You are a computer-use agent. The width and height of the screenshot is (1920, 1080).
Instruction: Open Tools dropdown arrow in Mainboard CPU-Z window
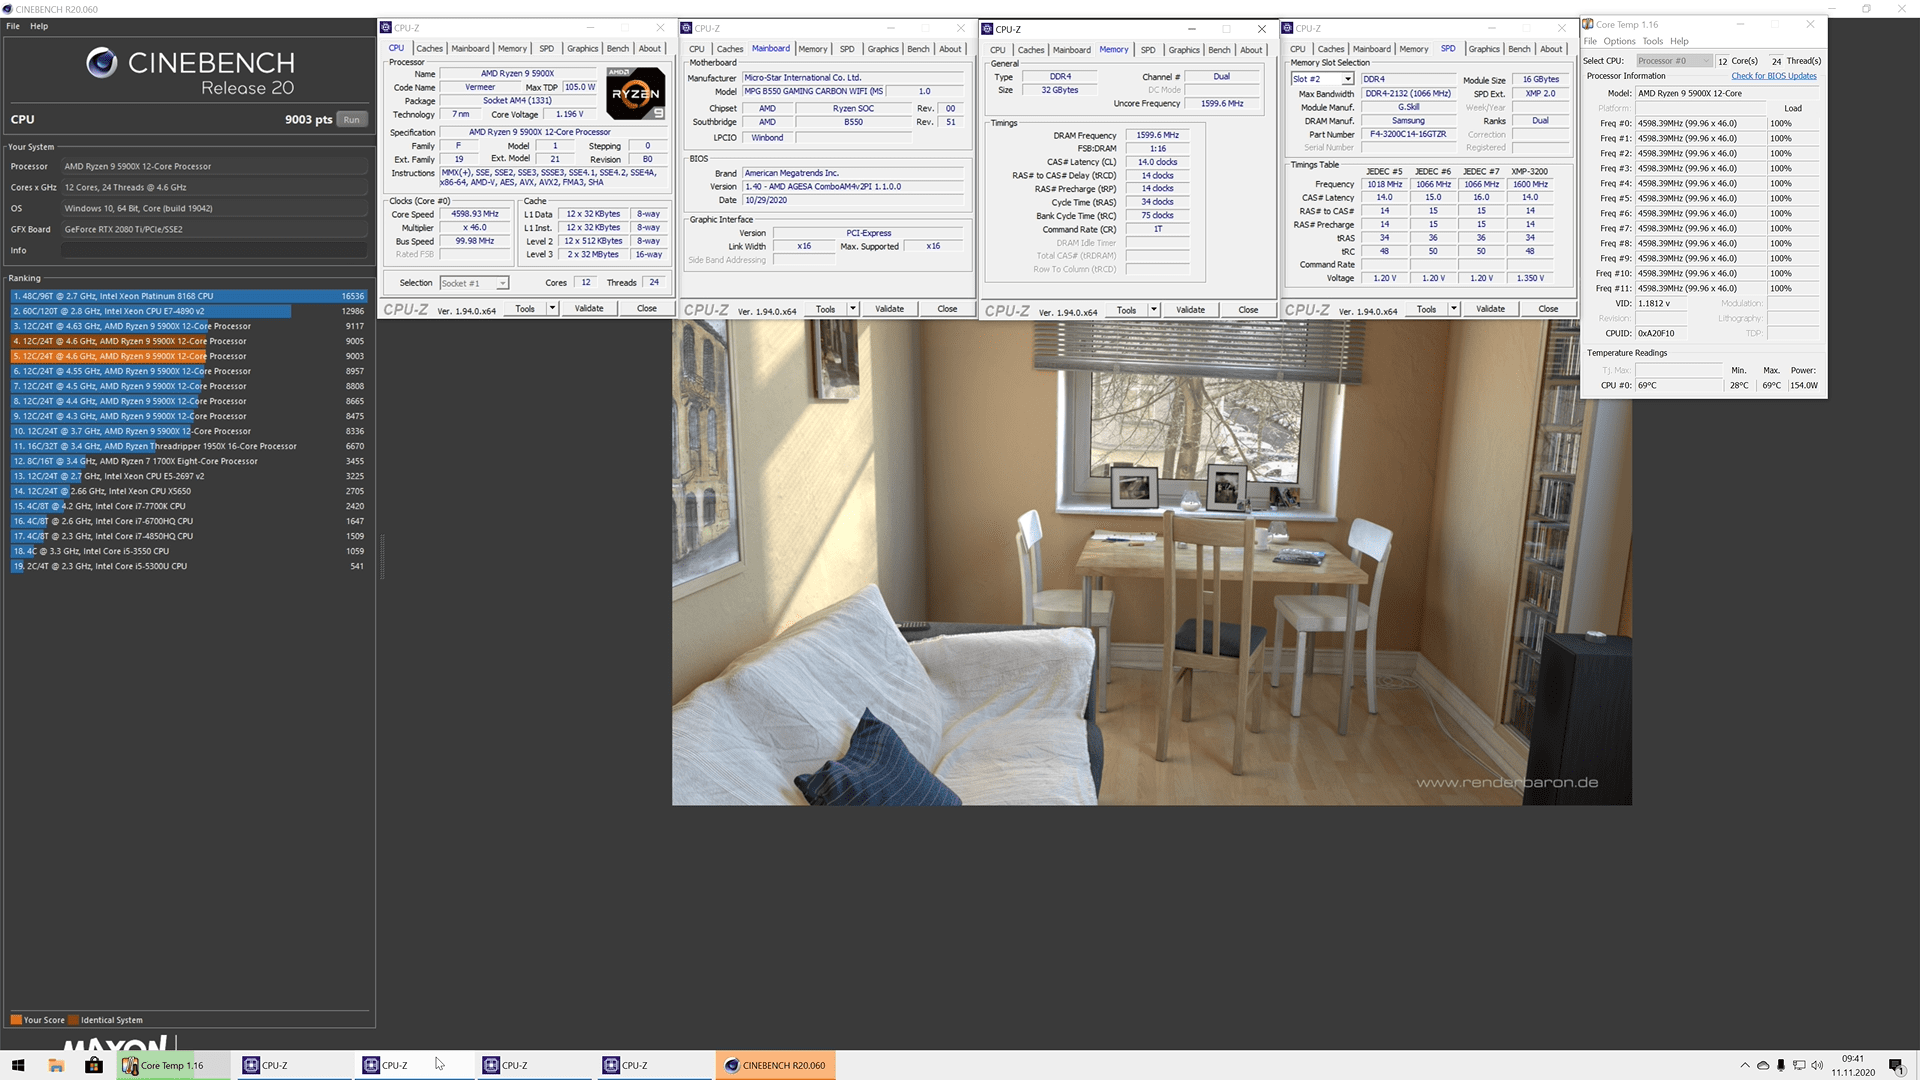853,309
